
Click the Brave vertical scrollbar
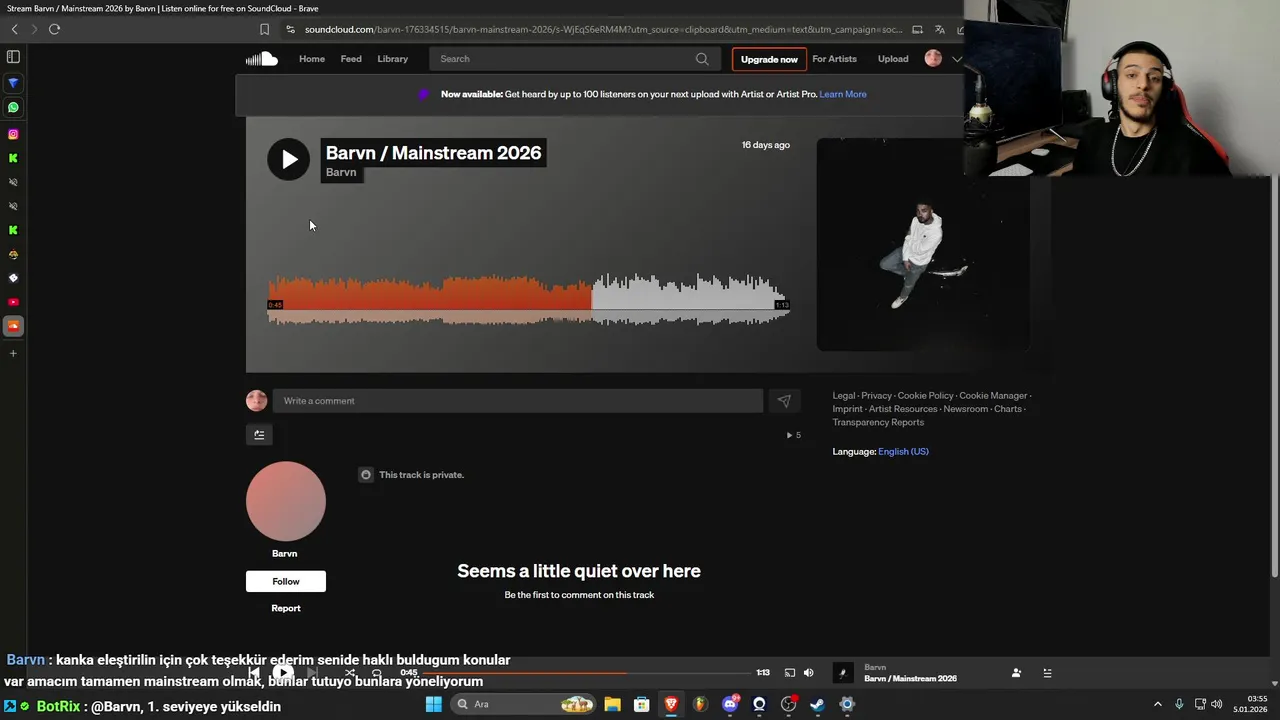(x=1274, y=375)
